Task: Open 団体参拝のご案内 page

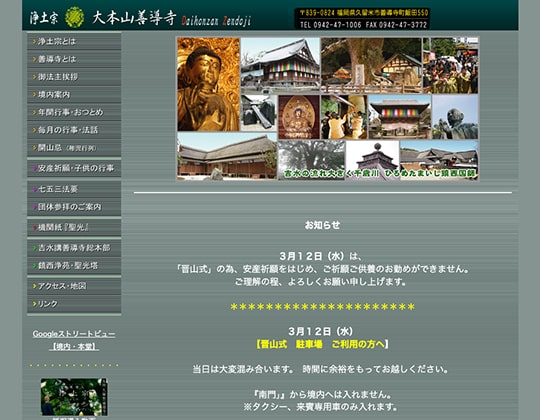Action: click(74, 207)
